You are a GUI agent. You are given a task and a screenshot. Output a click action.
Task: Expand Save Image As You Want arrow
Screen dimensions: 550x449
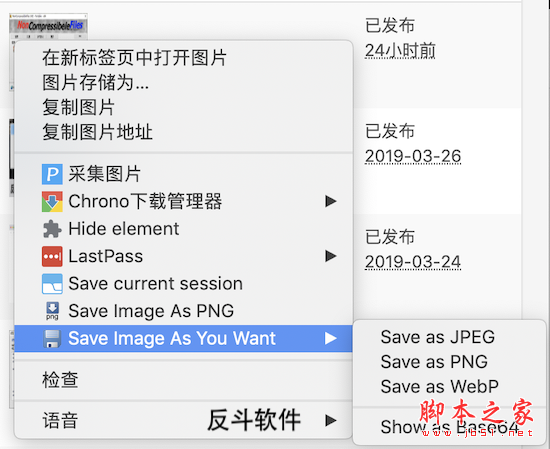click(x=331, y=339)
